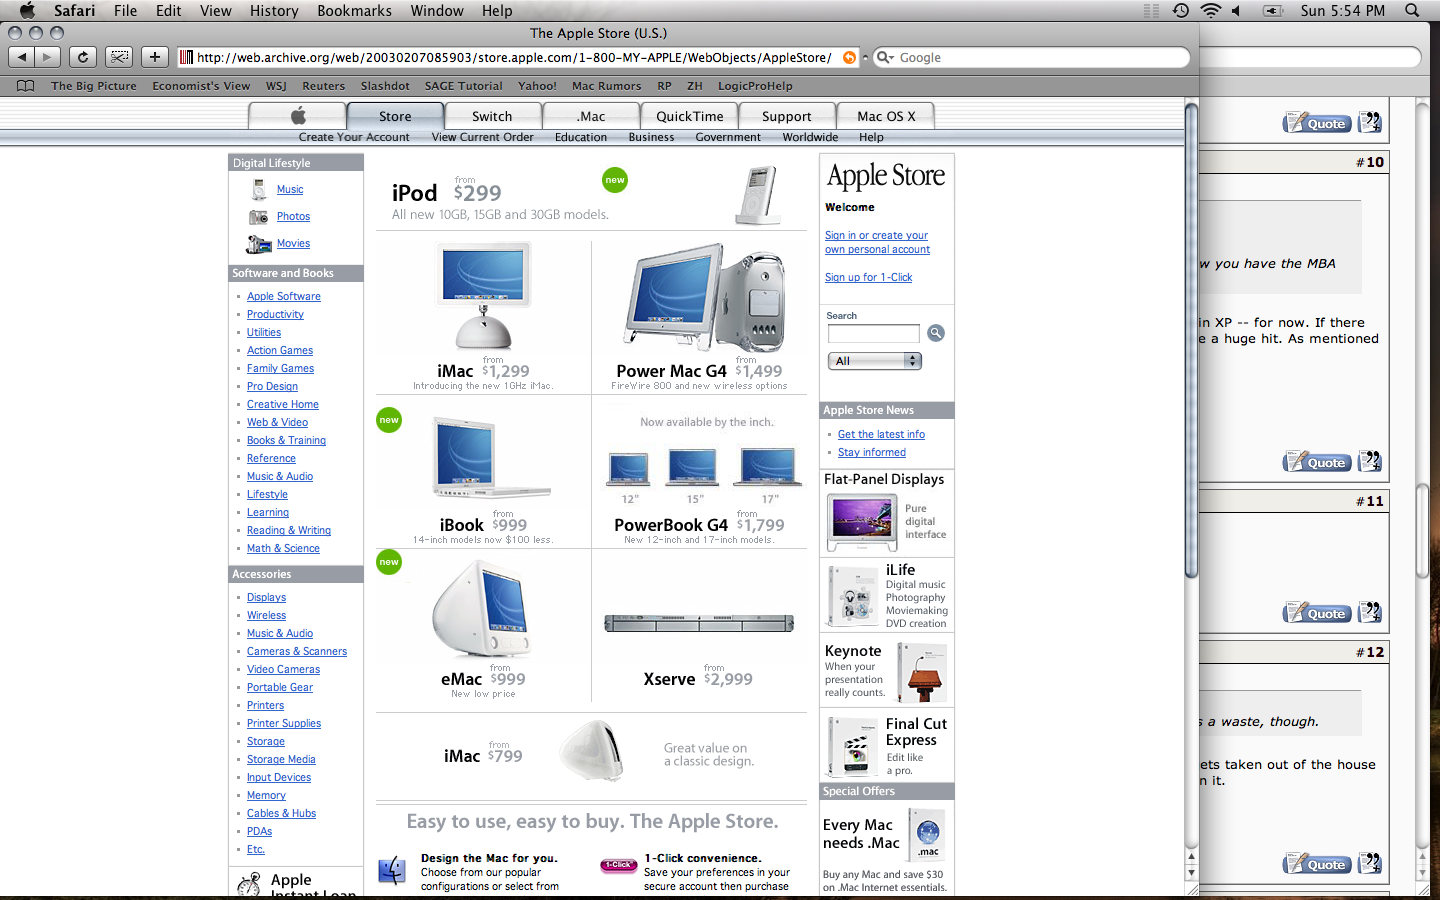Open the Cameras & Scanners link

click(x=297, y=652)
